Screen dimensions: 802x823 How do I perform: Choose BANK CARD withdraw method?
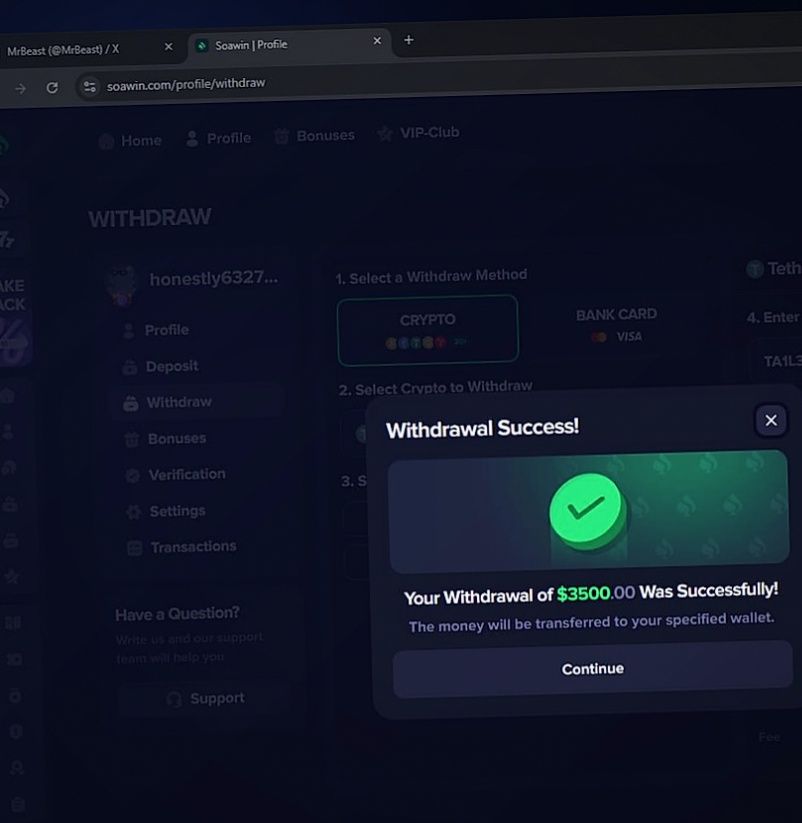[x=615, y=324]
